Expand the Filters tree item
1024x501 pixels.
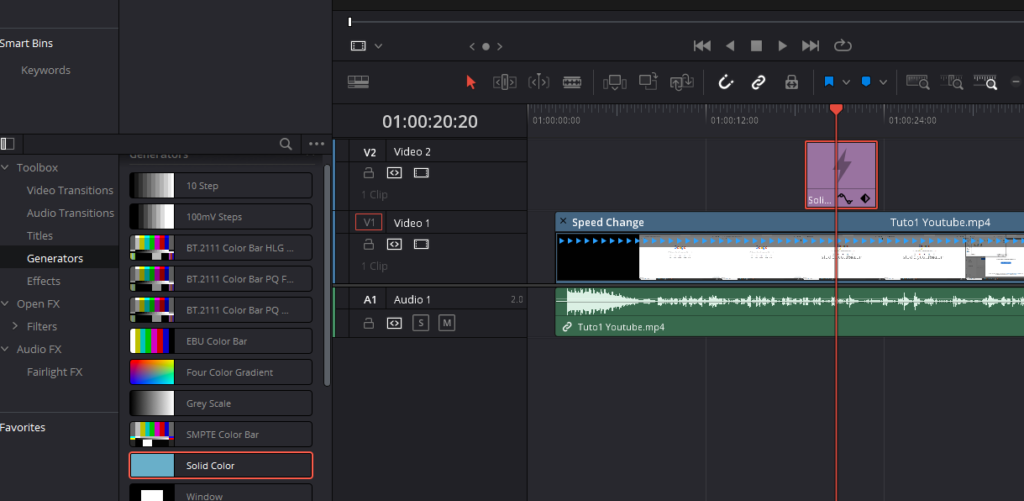click(15, 326)
